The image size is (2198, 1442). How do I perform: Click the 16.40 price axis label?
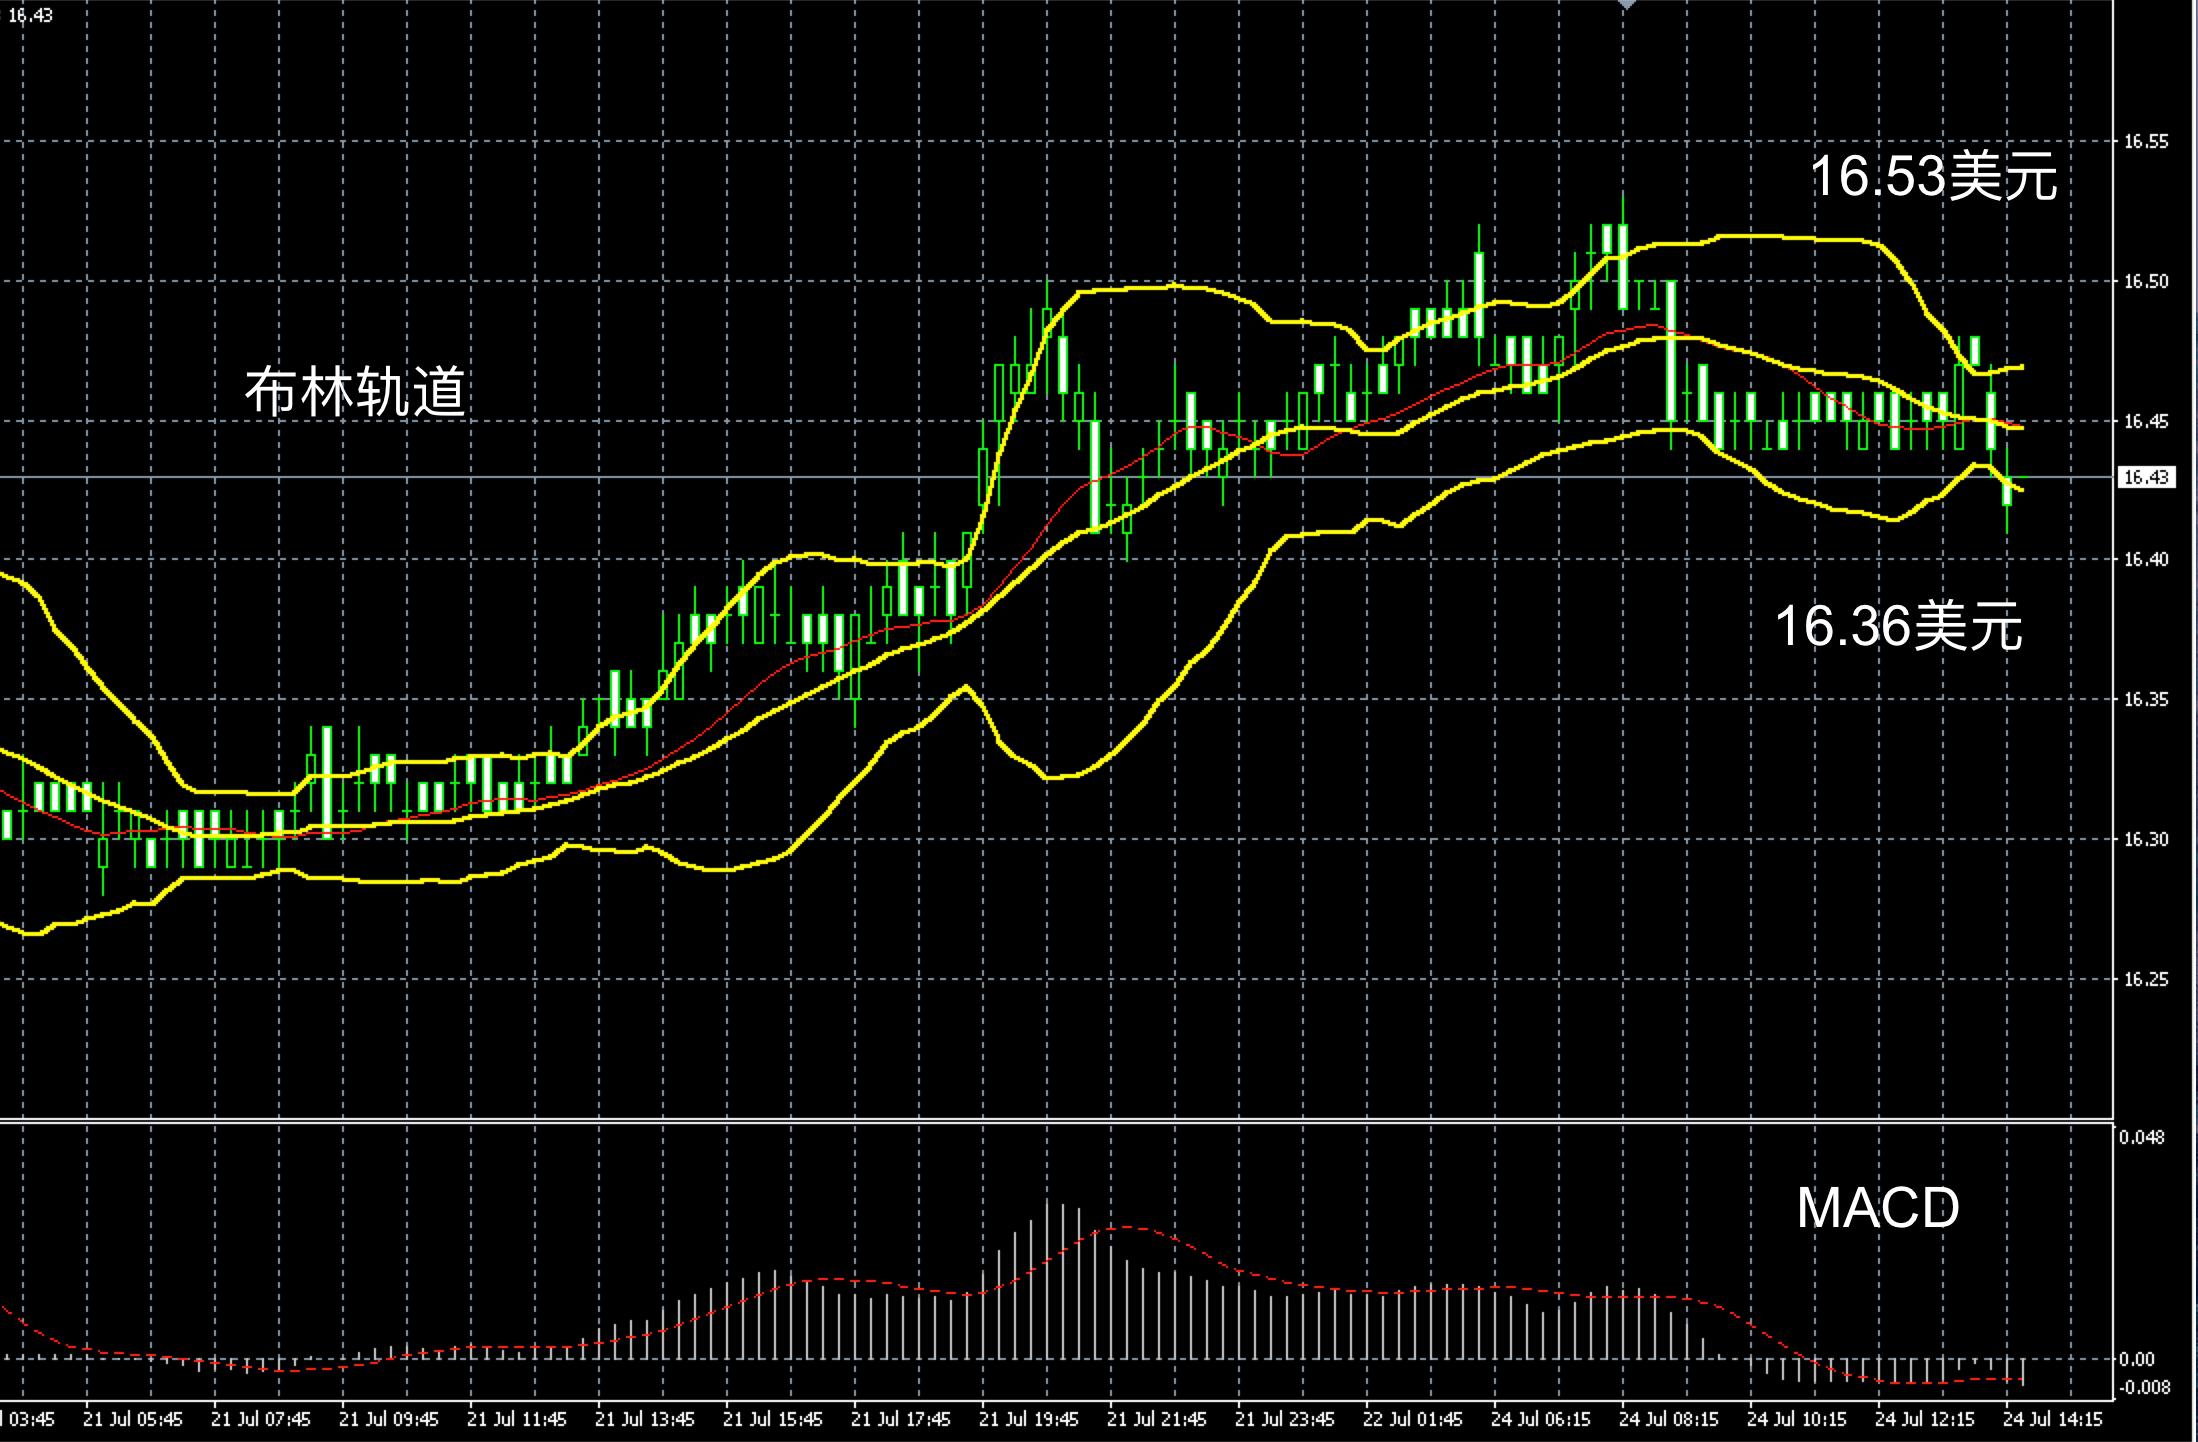click(2146, 560)
